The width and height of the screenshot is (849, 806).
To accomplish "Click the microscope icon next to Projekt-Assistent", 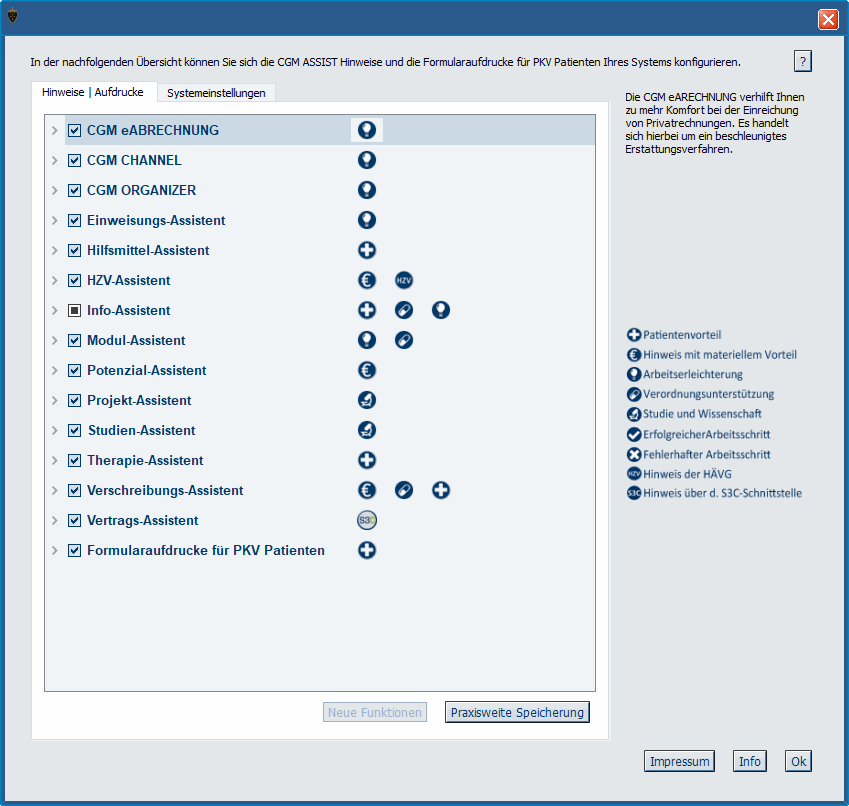I will (367, 400).
